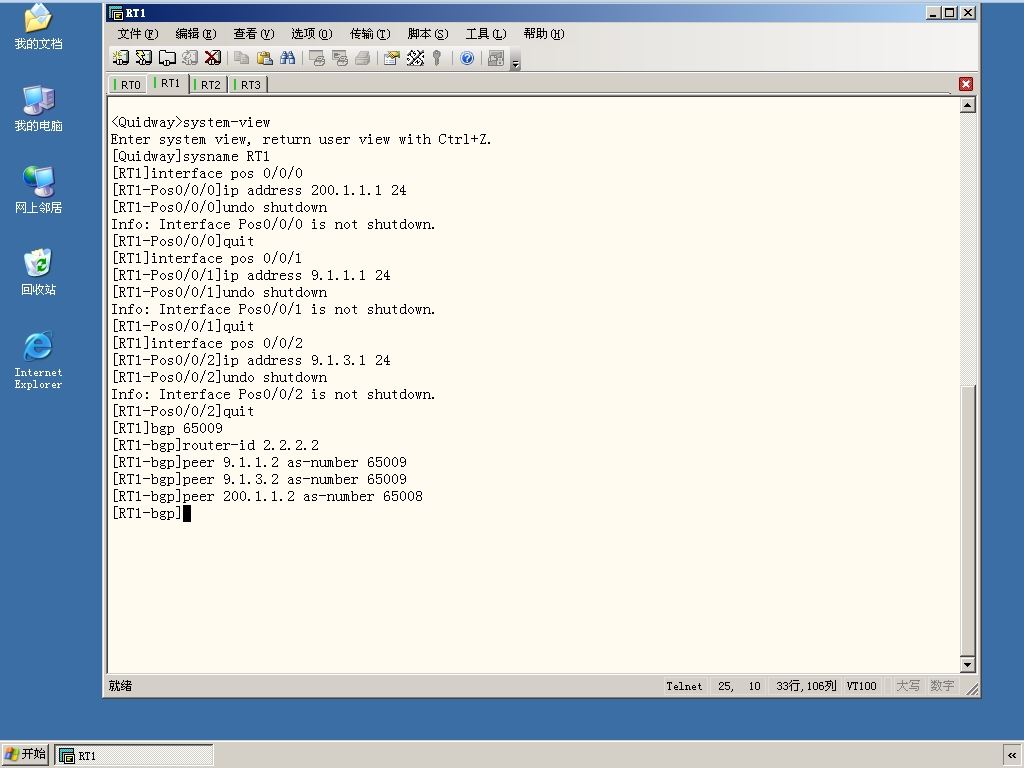The image size is (1024, 768).
Task: Click the 'ip address 9.1.3.1 24' line
Action: click(x=251, y=360)
